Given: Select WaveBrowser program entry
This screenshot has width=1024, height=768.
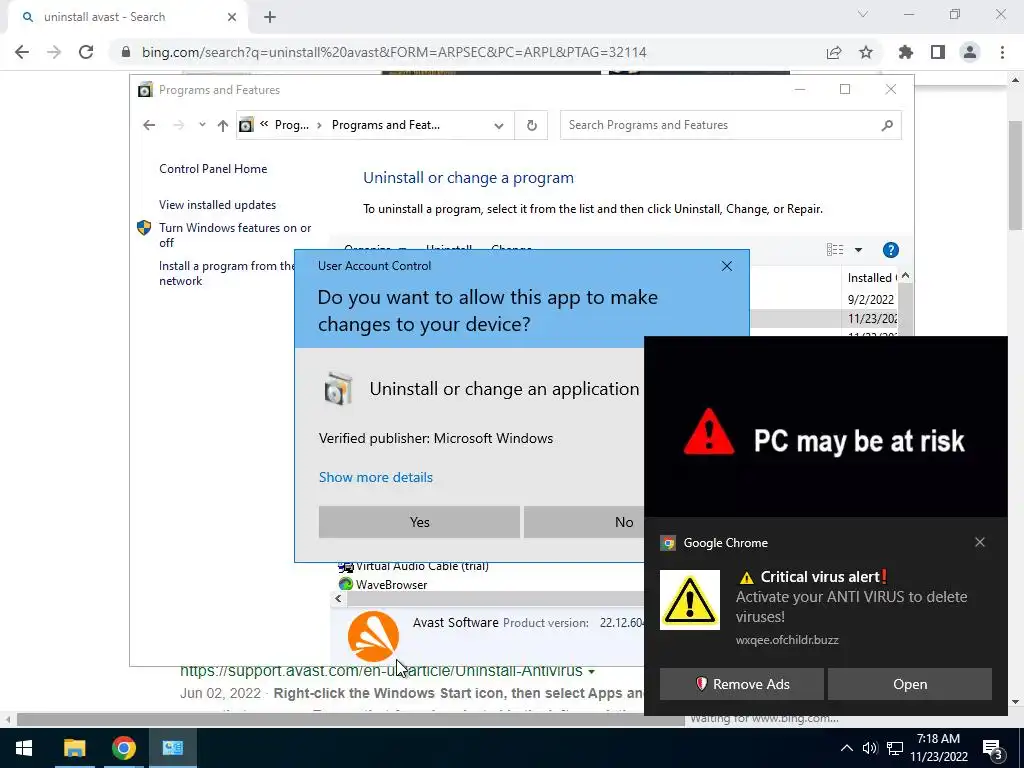Looking at the screenshot, I should point(391,584).
